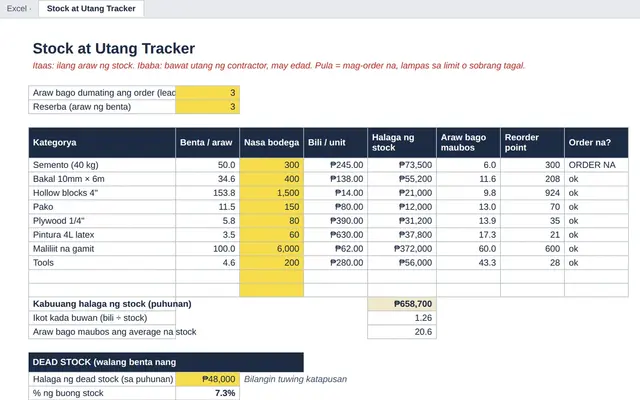The image size is (640, 400).
Task: Edit Pako stock quantity 150
Action: click(271, 207)
